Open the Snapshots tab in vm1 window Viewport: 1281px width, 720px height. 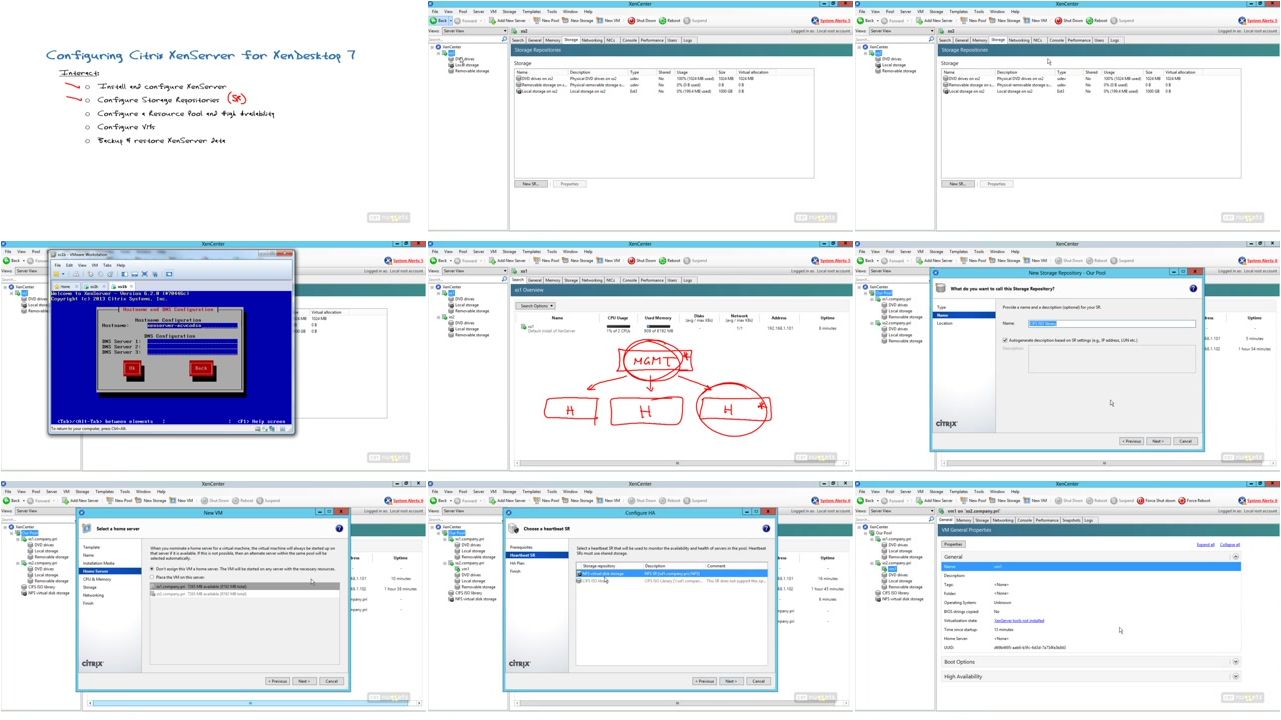1071,520
